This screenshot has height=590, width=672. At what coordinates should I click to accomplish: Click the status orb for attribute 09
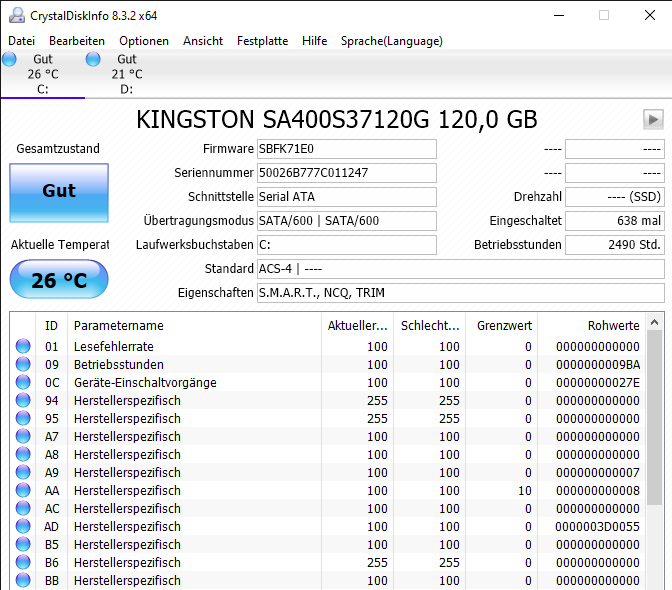[23, 364]
